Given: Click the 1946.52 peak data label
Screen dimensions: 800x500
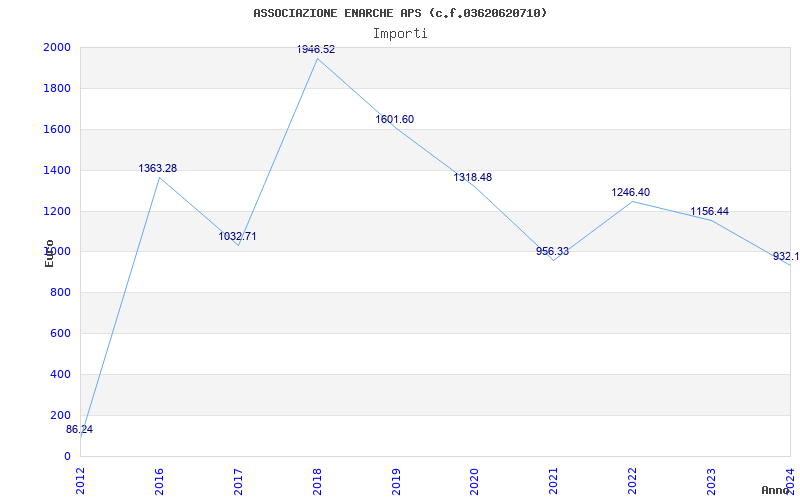Looking at the screenshot, I should click(x=316, y=49).
